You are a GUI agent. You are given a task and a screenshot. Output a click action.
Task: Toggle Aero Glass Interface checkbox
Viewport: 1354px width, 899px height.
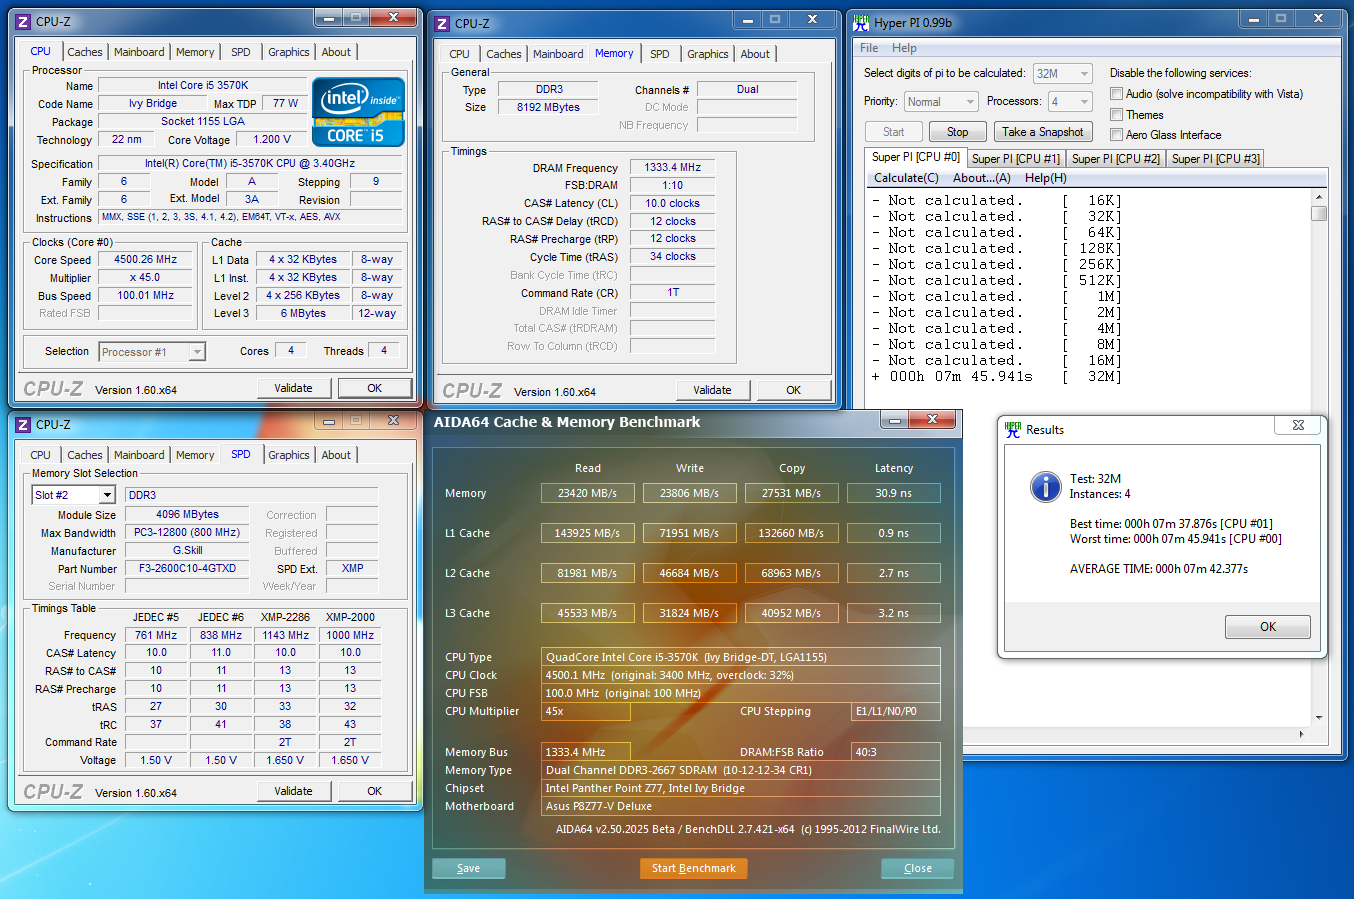[x=1116, y=135]
